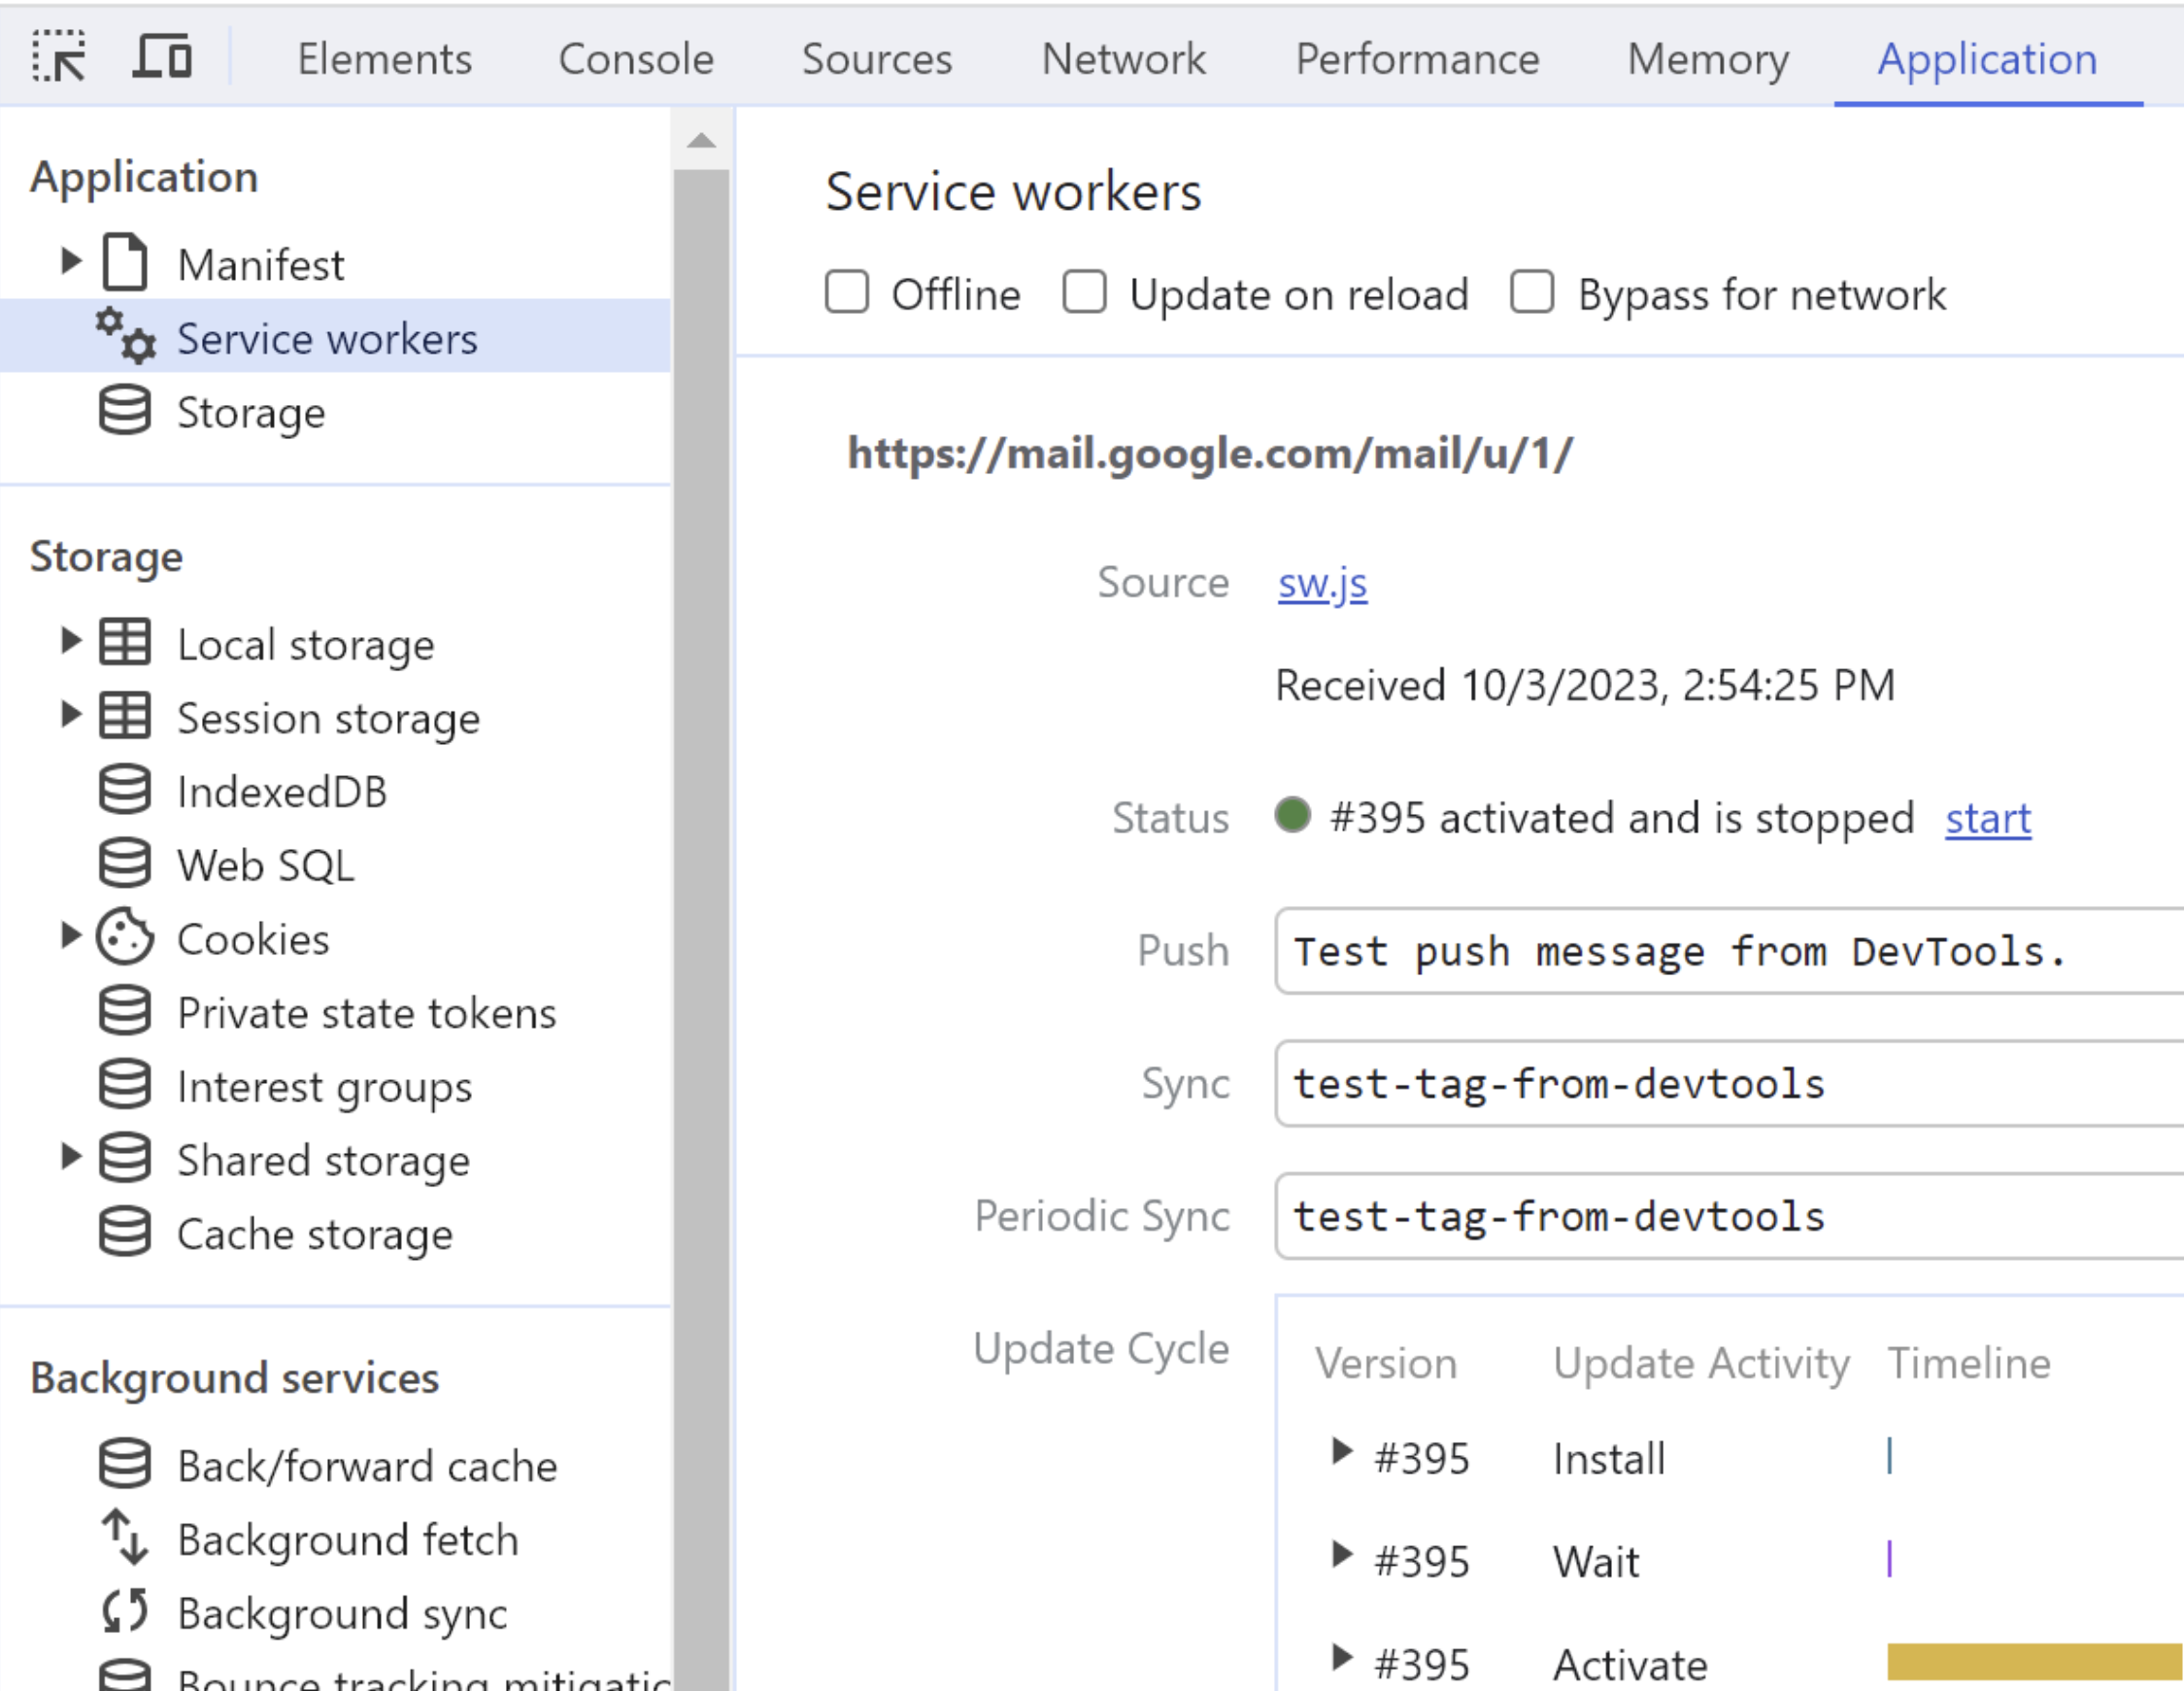
Task: Click the Cookies cookie icon
Action: (x=125, y=938)
